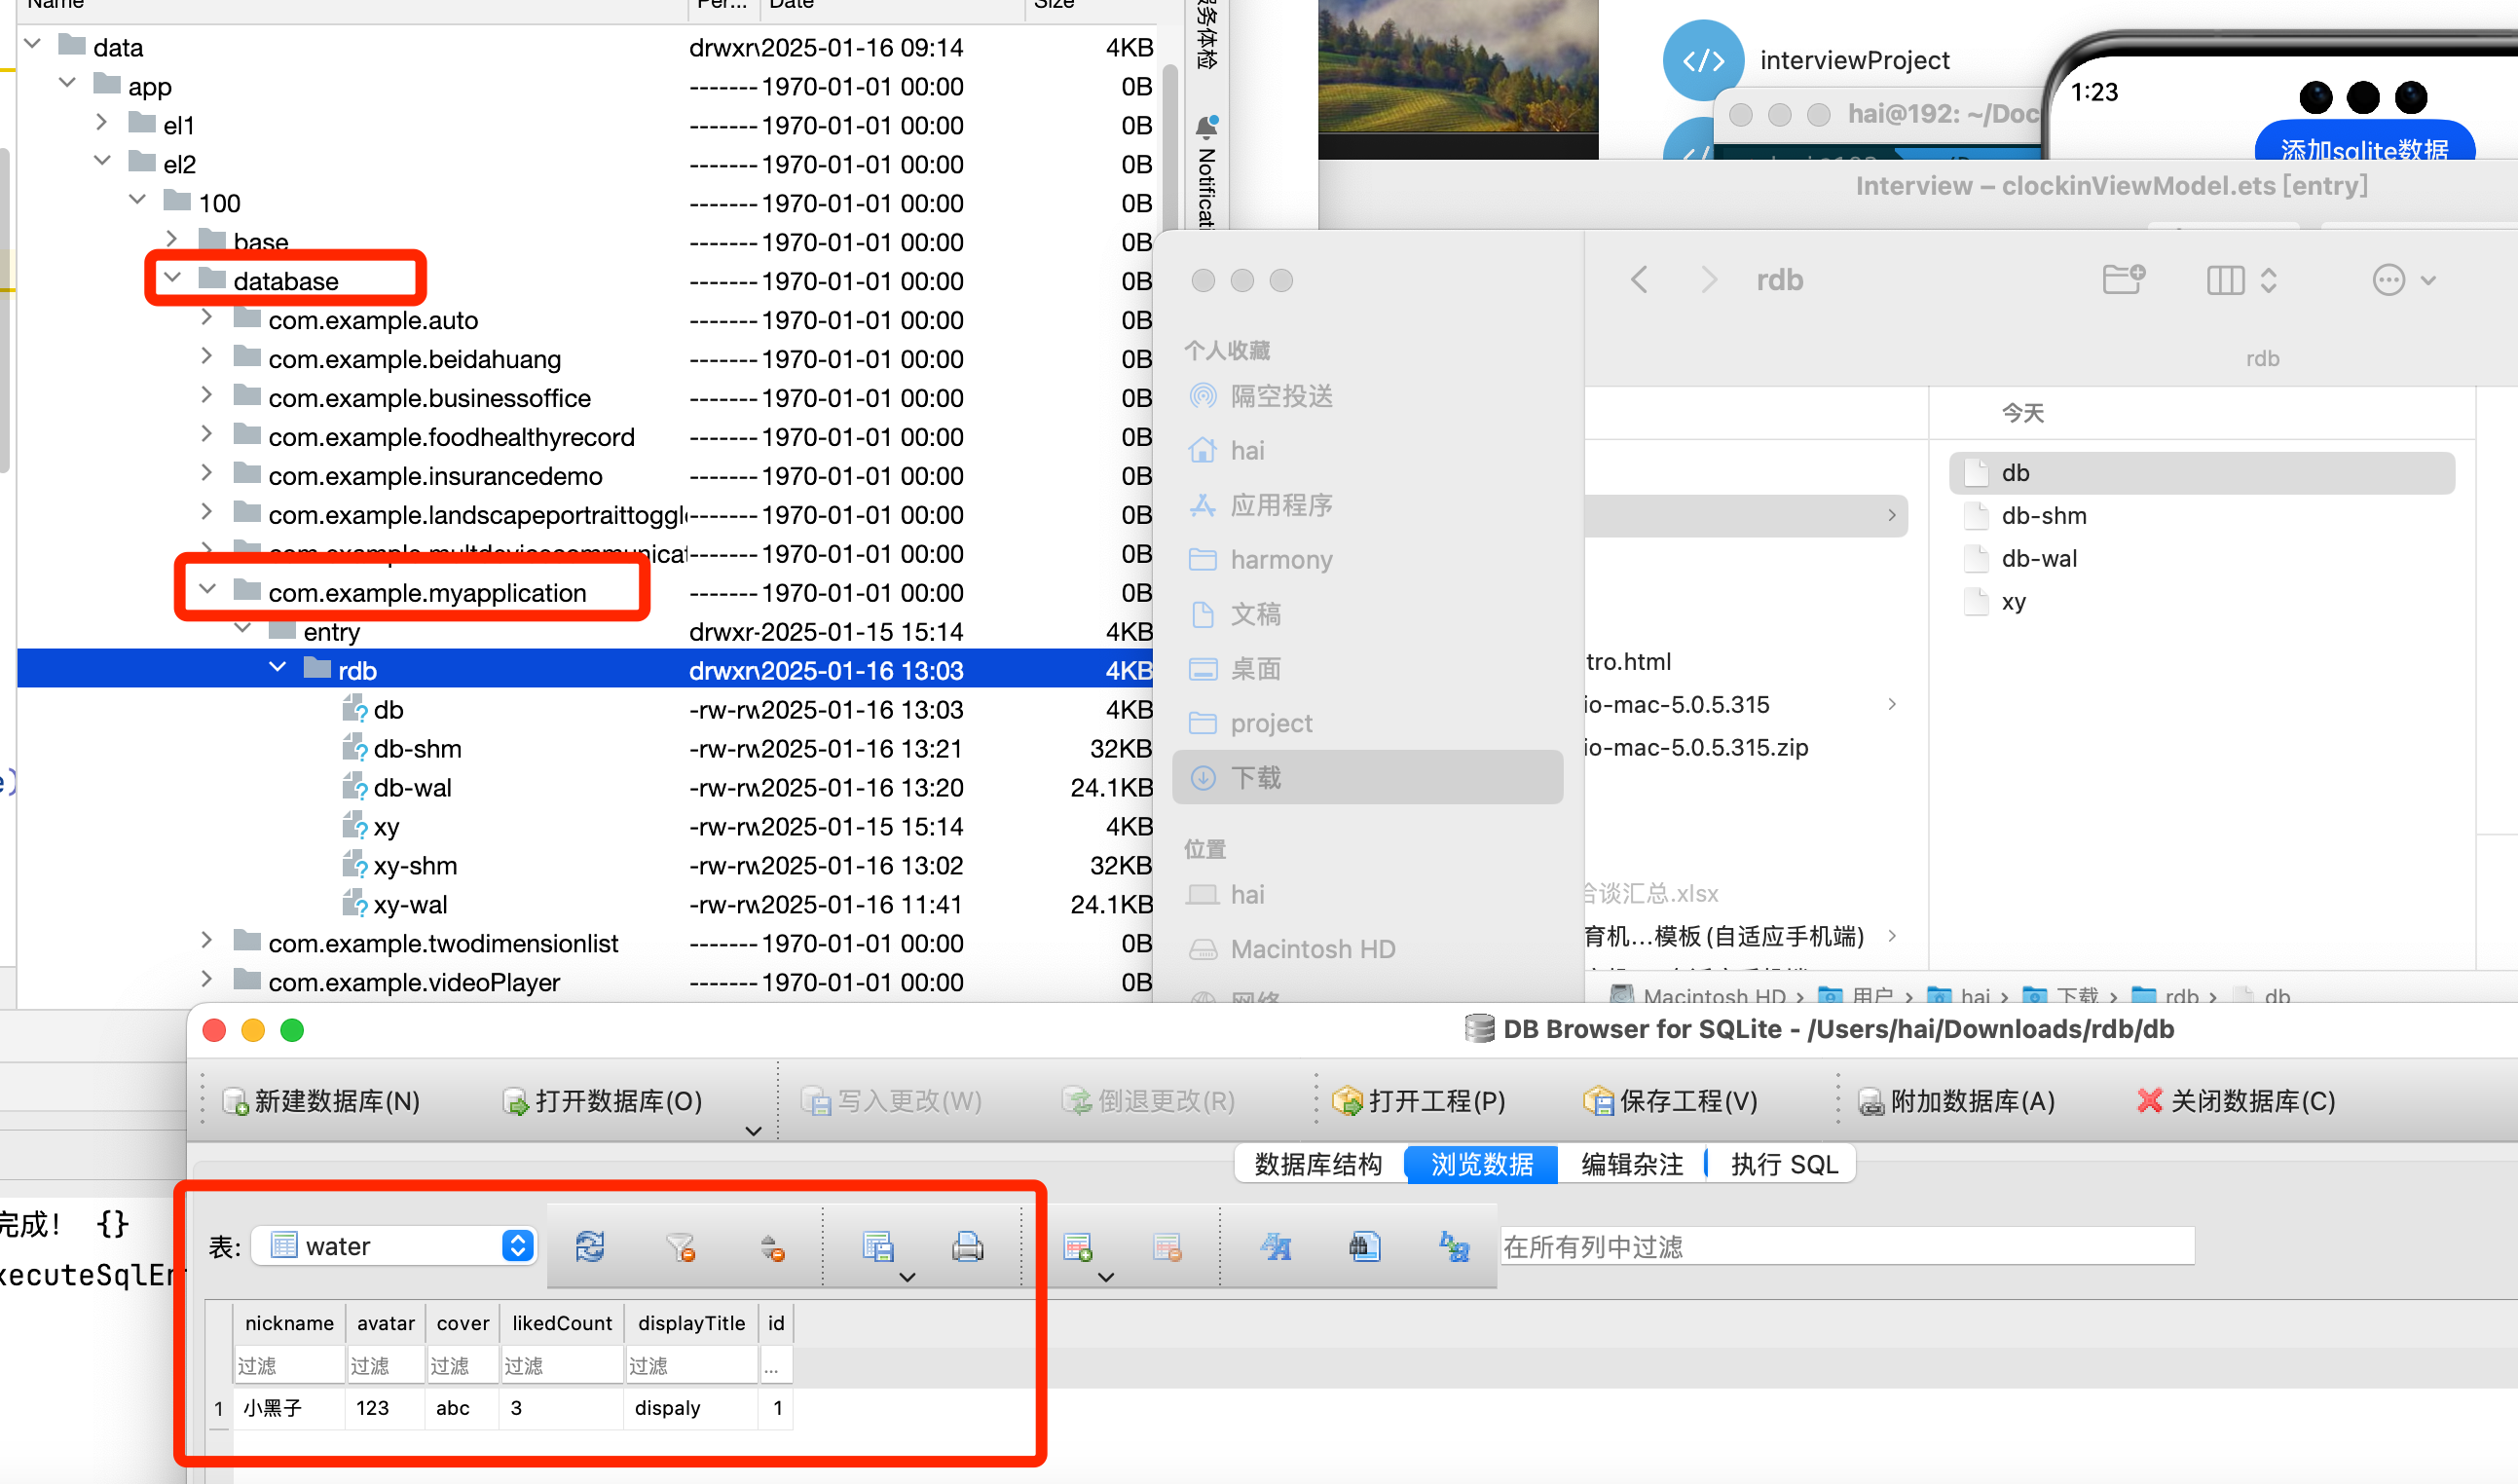Click the insert new record icon
This screenshot has width=2518, height=1484.
pyautogui.click(x=1078, y=1246)
